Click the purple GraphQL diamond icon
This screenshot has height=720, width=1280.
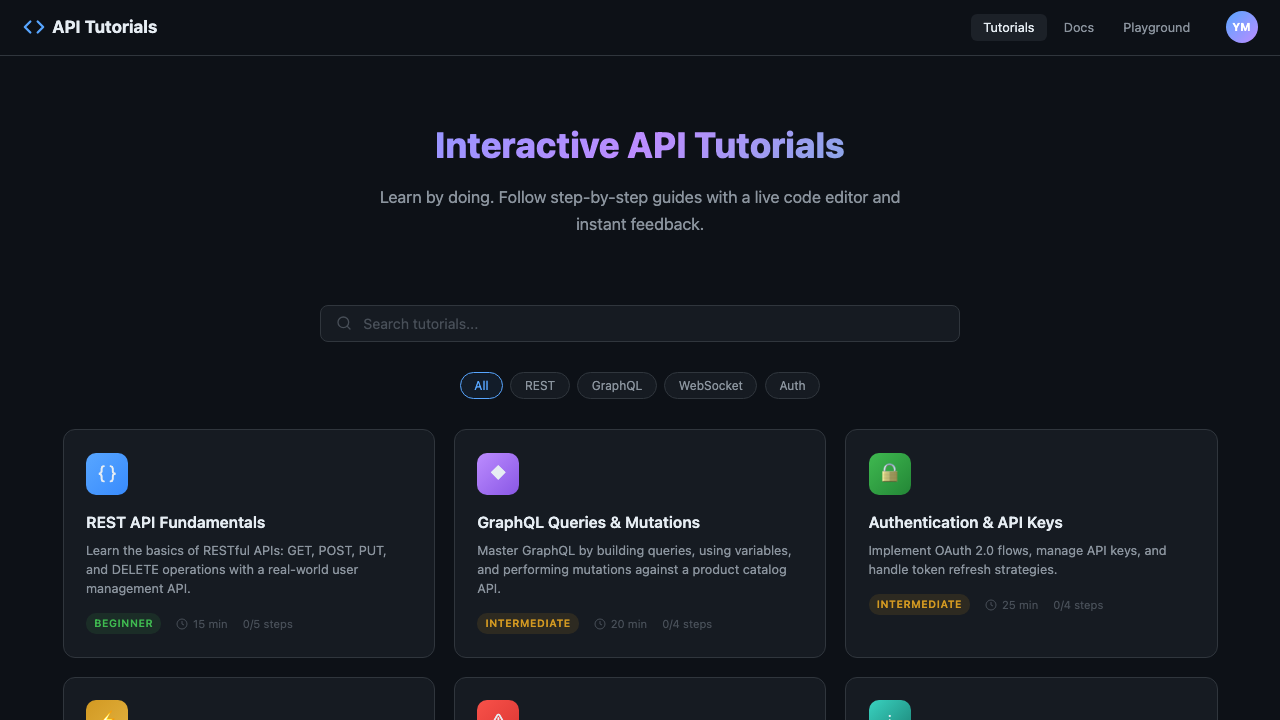click(x=498, y=474)
